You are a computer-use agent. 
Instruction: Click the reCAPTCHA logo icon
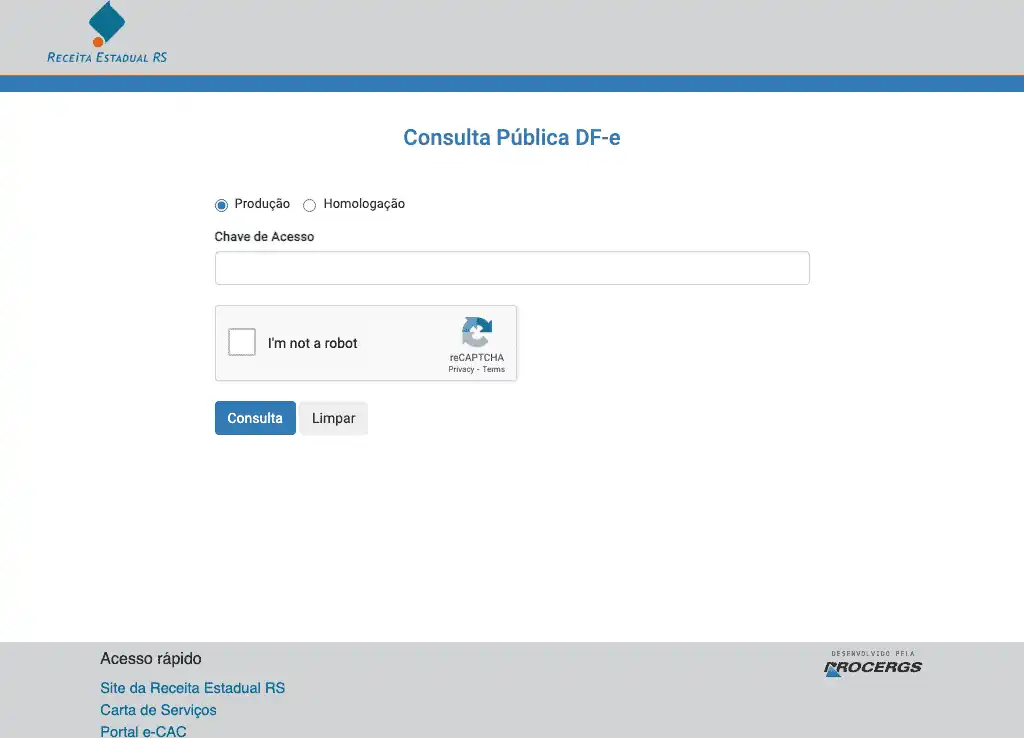tap(477, 332)
